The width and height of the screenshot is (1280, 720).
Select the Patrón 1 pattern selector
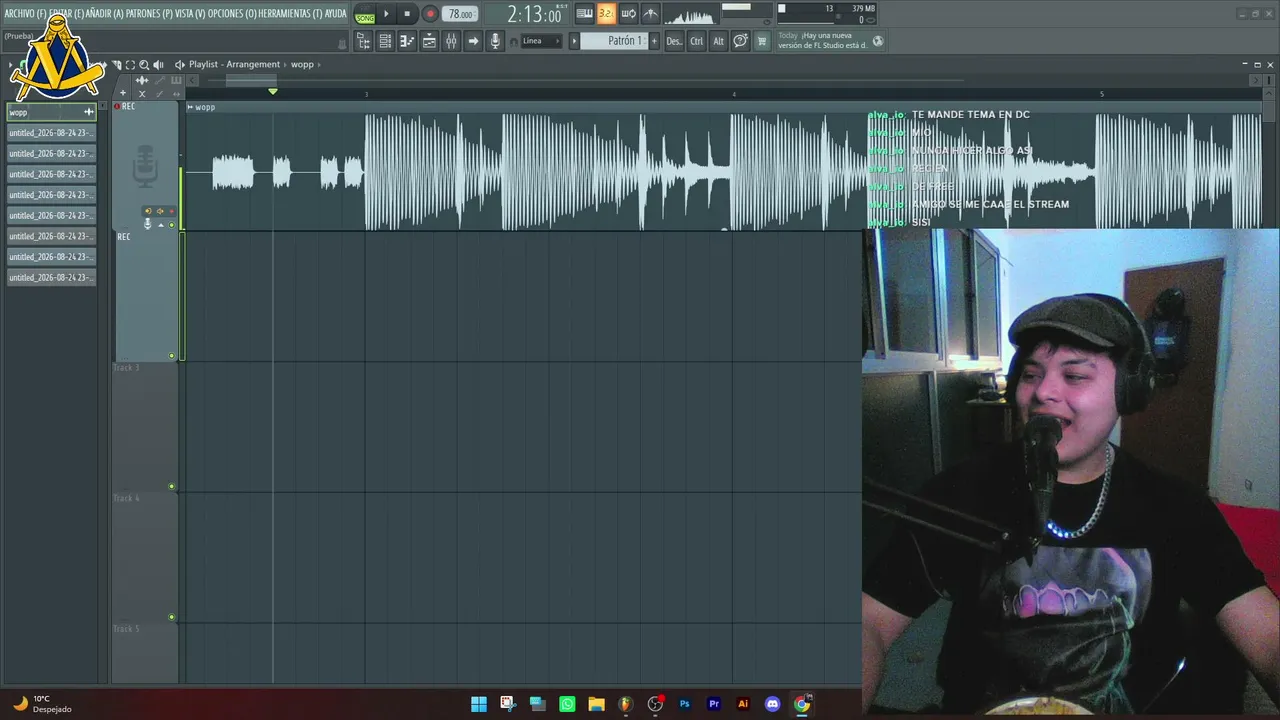[614, 41]
